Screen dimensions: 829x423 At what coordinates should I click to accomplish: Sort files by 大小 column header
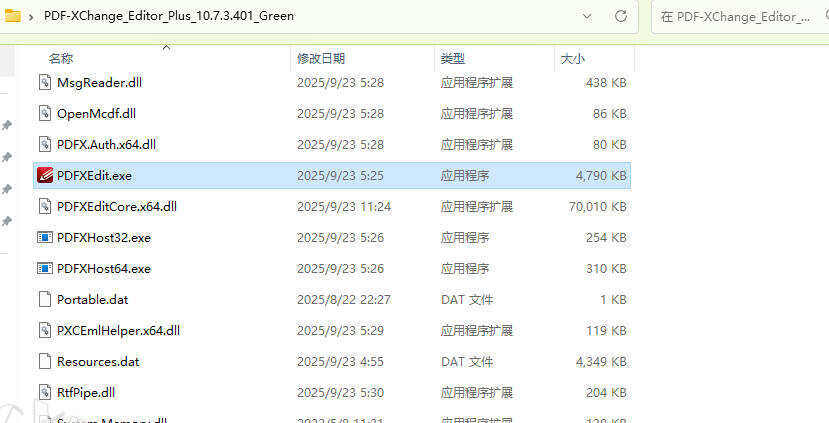tap(573, 59)
